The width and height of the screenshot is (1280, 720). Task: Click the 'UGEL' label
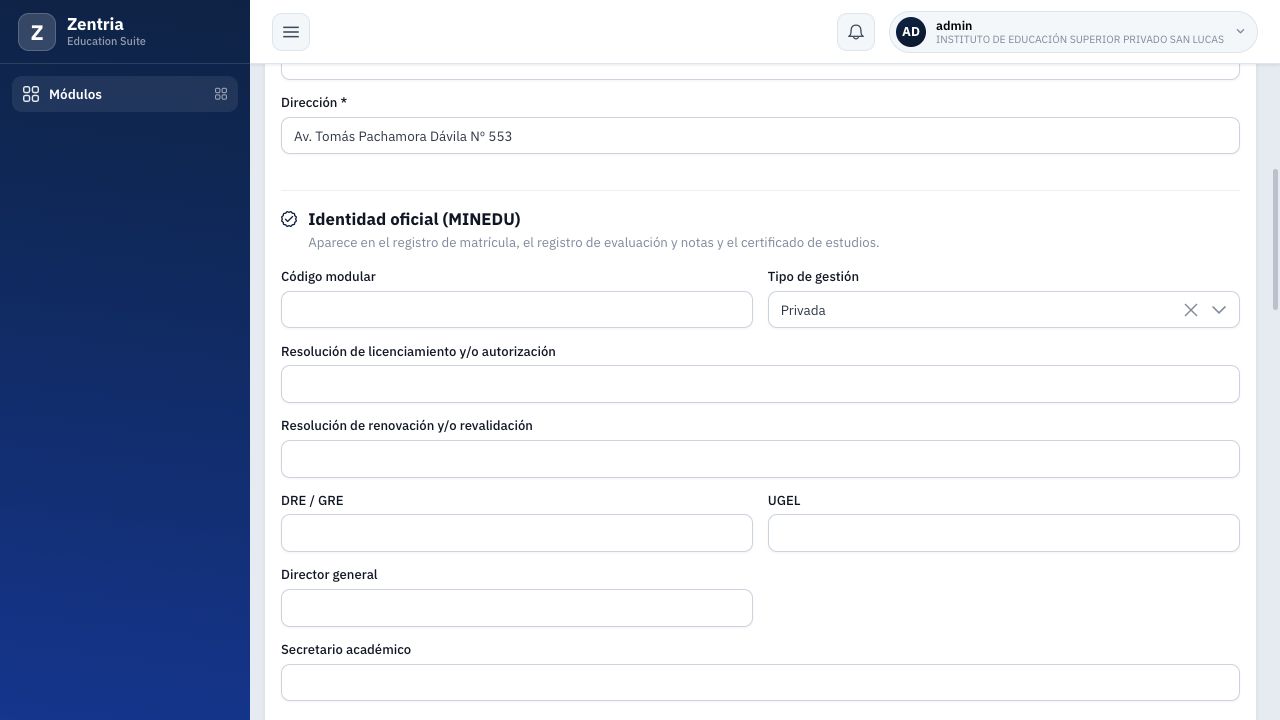pyautogui.click(x=784, y=500)
